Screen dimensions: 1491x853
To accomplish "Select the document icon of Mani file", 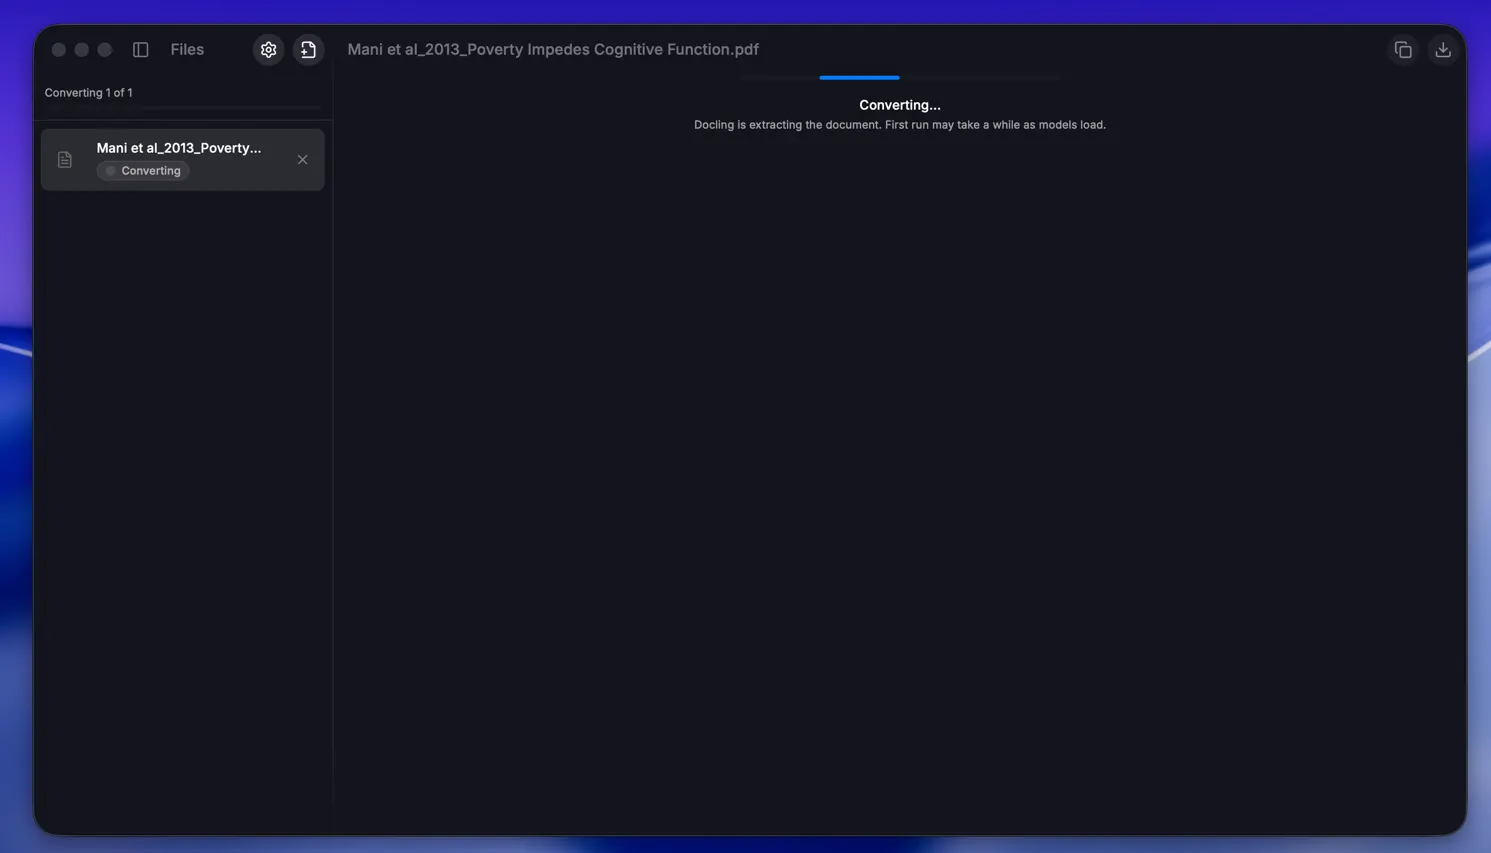I will pos(65,160).
